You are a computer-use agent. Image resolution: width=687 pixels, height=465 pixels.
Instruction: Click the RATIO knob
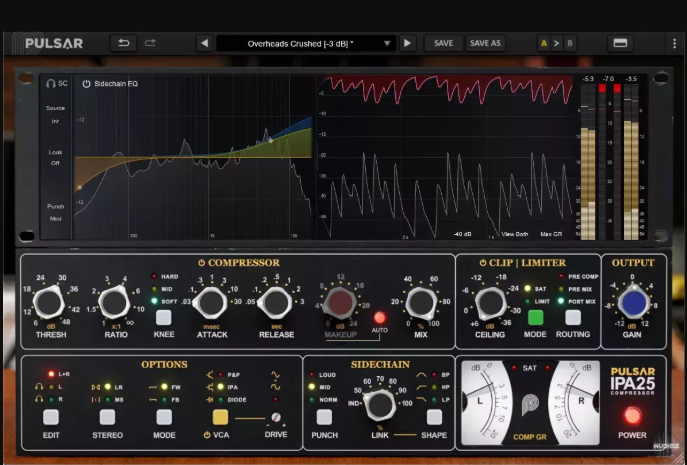point(114,302)
